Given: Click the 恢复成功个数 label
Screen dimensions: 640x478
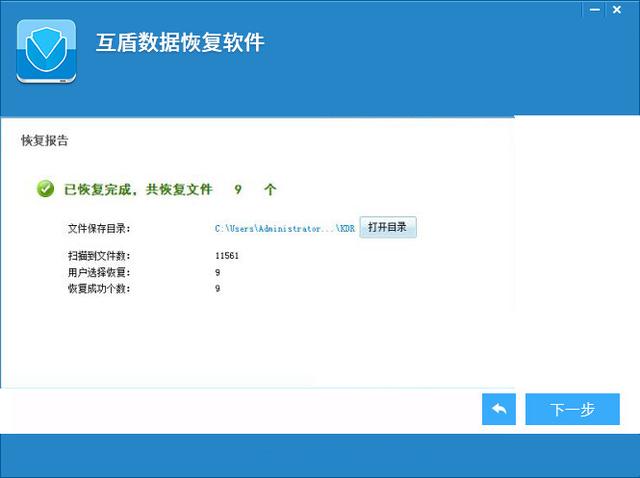Looking at the screenshot, I should click(x=99, y=289).
